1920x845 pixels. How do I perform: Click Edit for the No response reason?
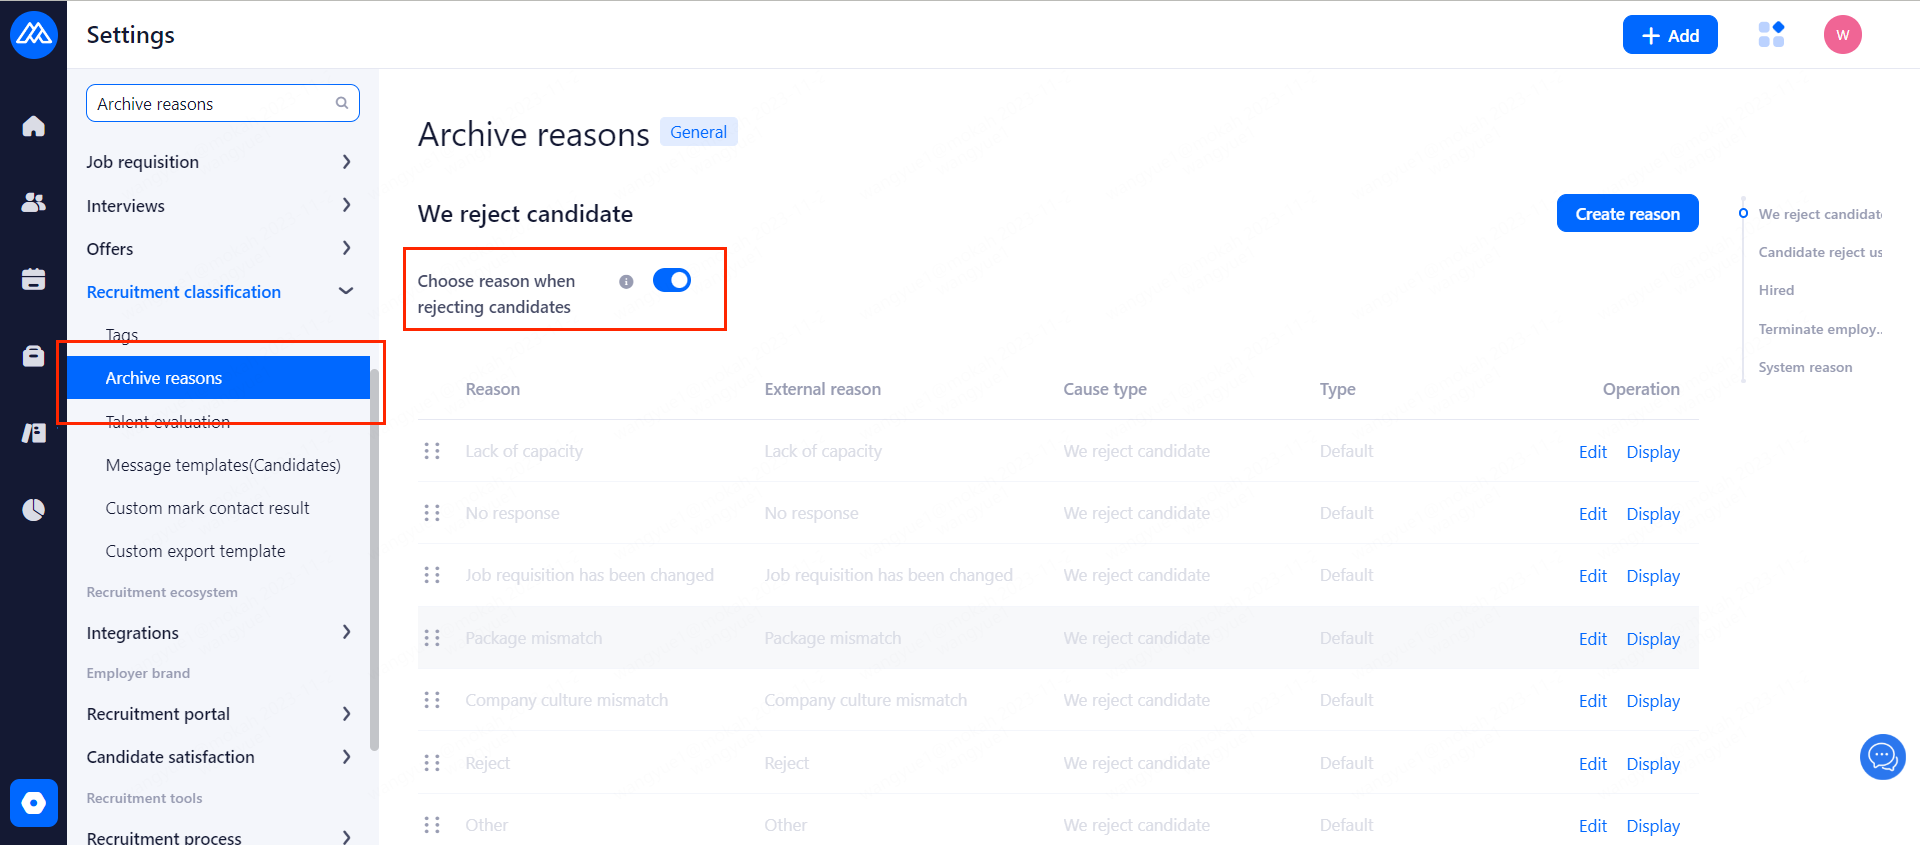[1592, 514]
